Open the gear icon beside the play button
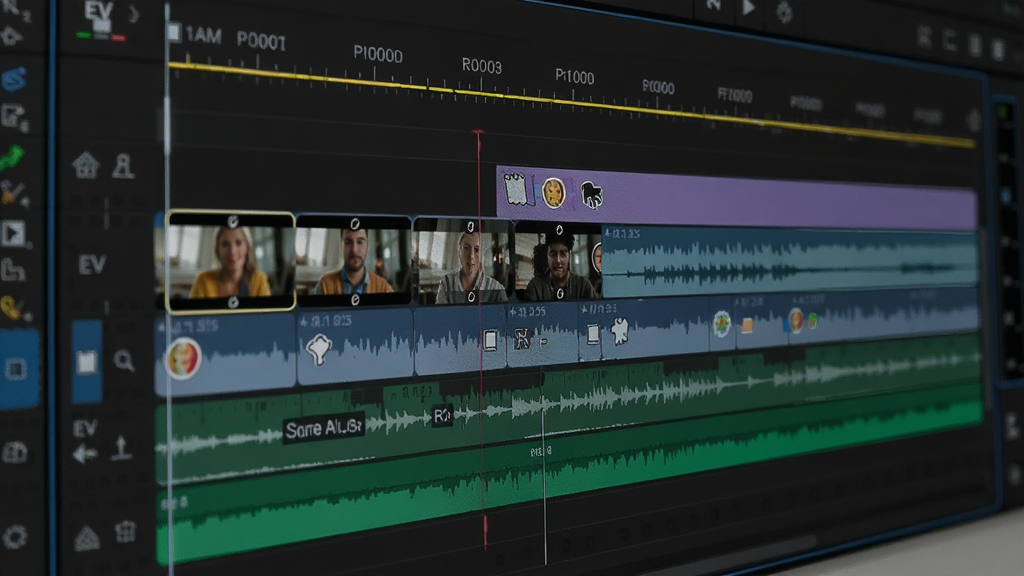The height and width of the screenshot is (576, 1024). (x=784, y=12)
